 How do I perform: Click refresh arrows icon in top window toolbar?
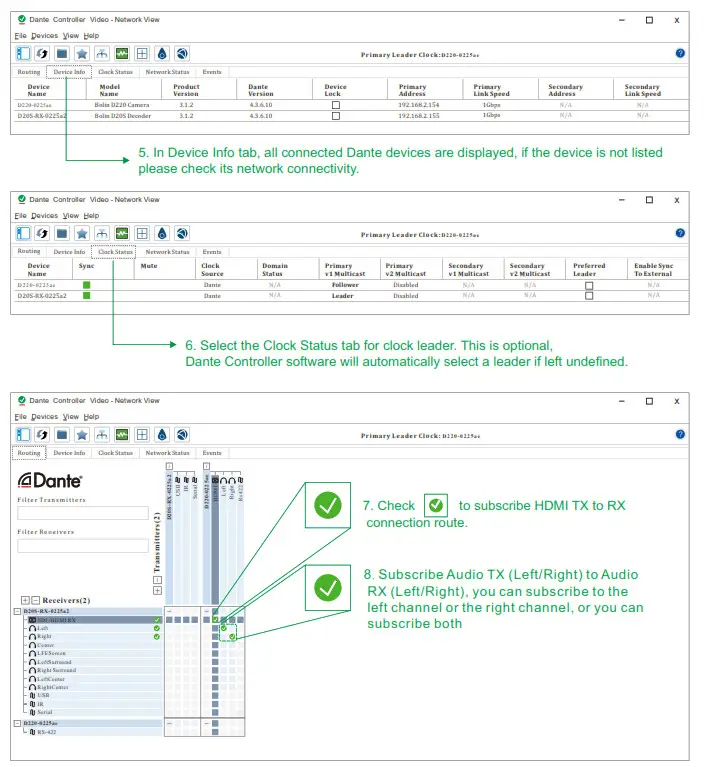tap(42, 53)
